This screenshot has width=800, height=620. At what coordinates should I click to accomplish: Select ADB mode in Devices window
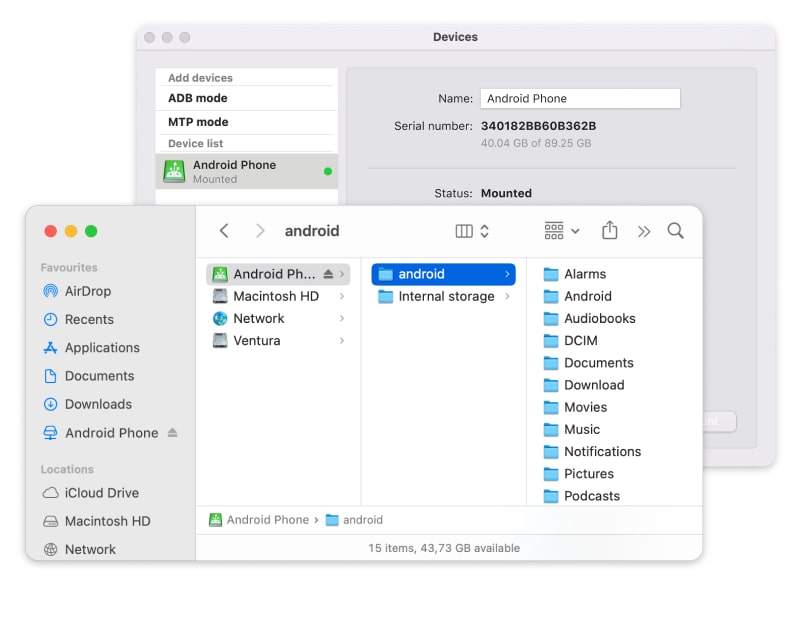tap(247, 98)
